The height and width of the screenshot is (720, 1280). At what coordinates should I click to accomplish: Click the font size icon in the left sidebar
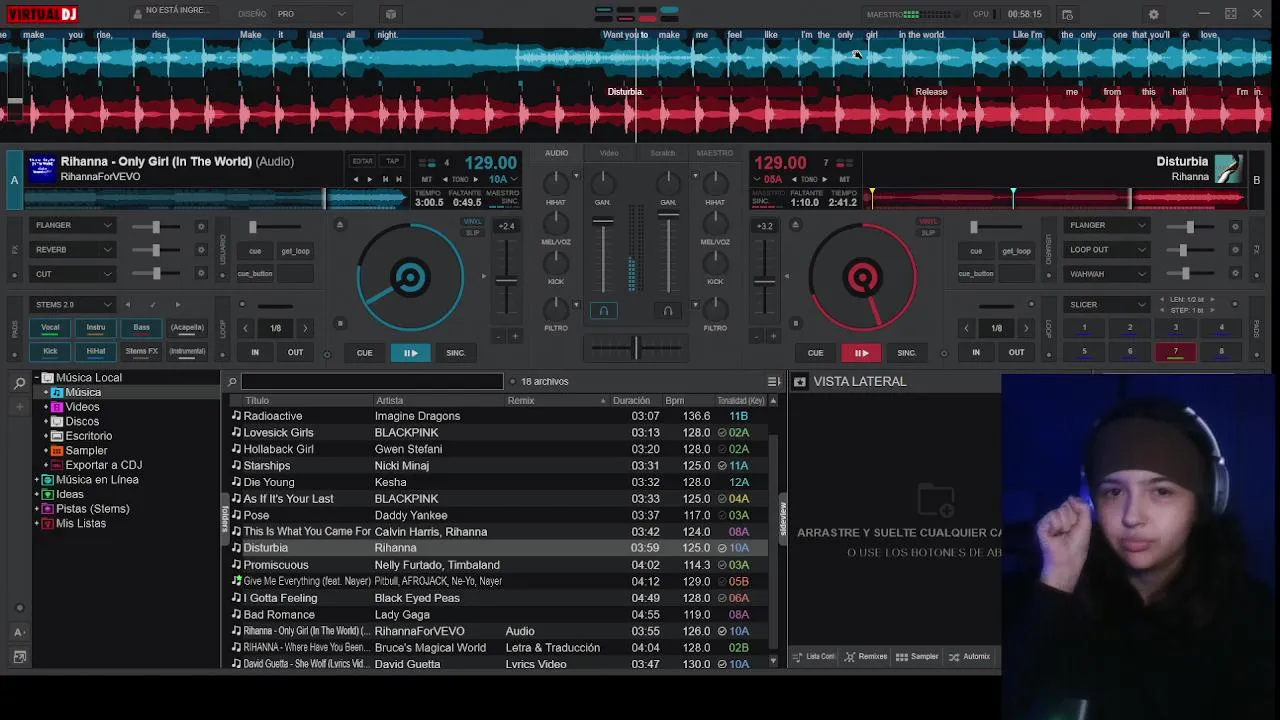click(19, 632)
